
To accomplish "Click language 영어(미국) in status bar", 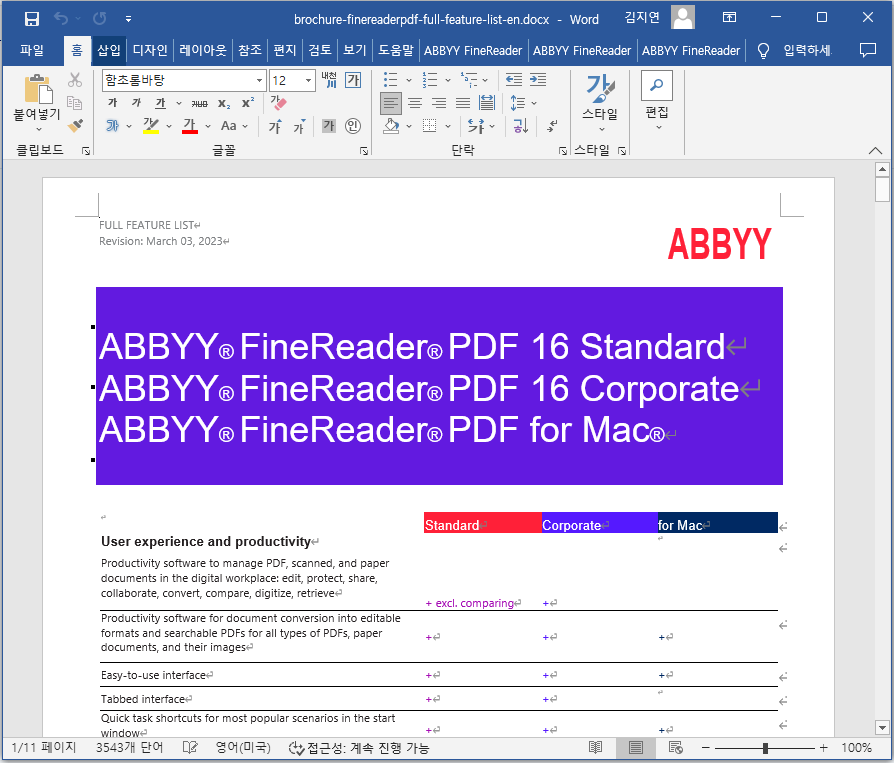I will point(243,748).
